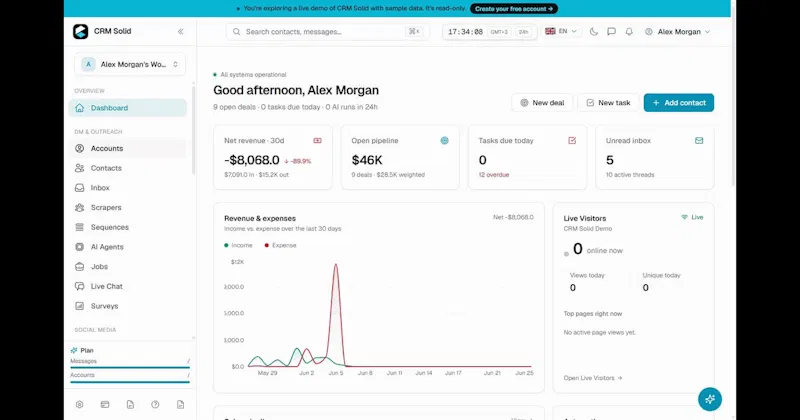Open the Alex Morgan's workspace switcher
The width and height of the screenshot is (800, 420).
pyautogui.click(x=130, y=64)
